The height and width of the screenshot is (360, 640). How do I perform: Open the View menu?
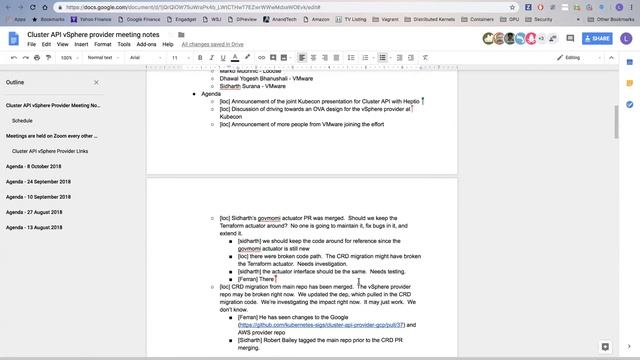(62, 44)
